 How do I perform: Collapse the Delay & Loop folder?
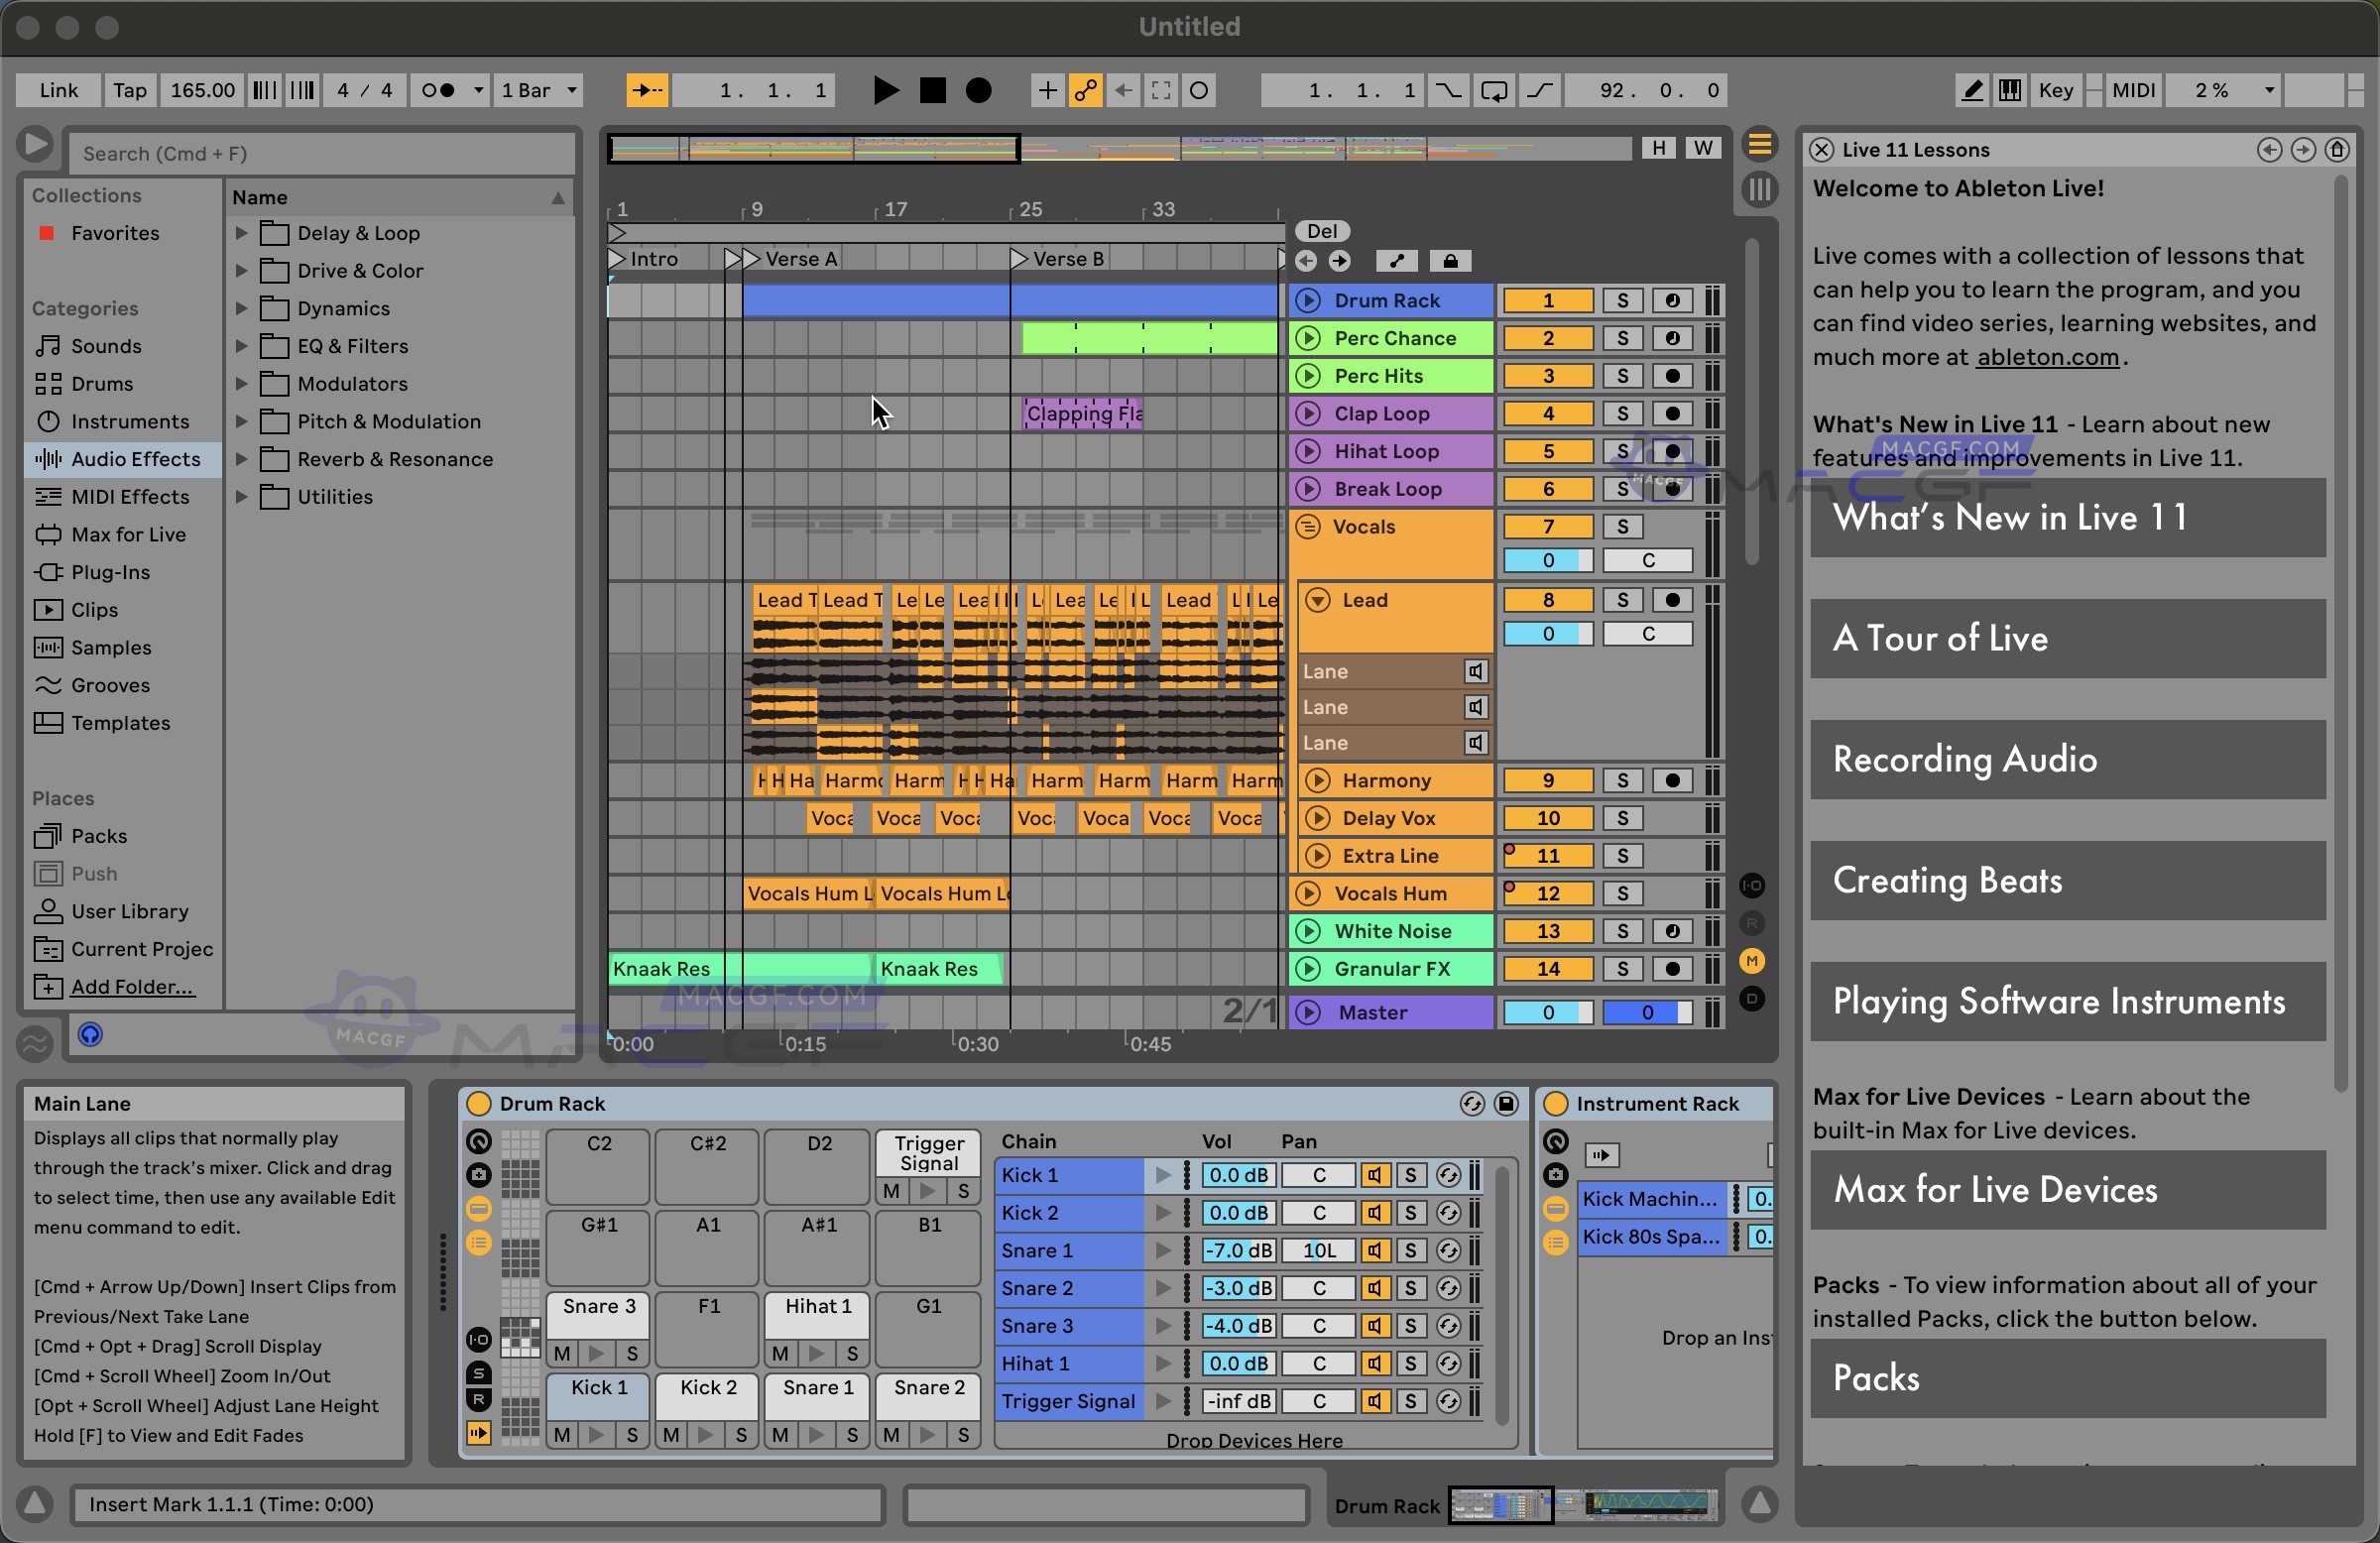[241, 232]
